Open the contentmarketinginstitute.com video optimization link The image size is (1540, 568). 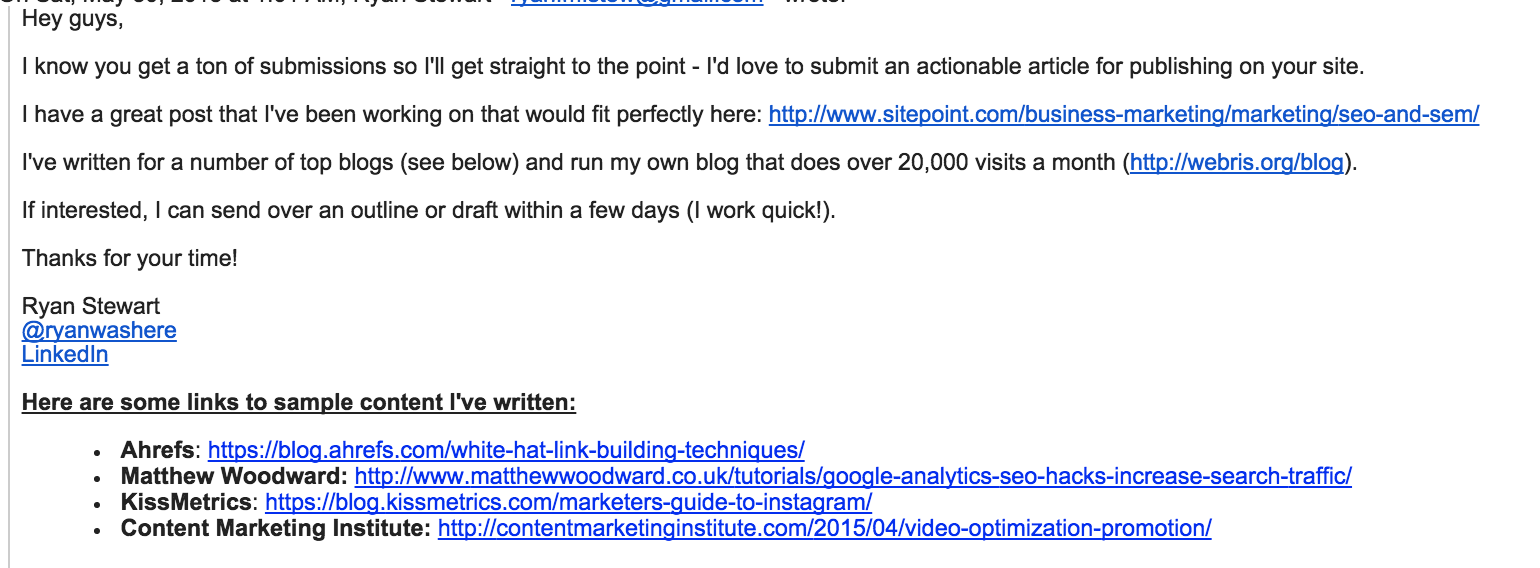[824, 528]
